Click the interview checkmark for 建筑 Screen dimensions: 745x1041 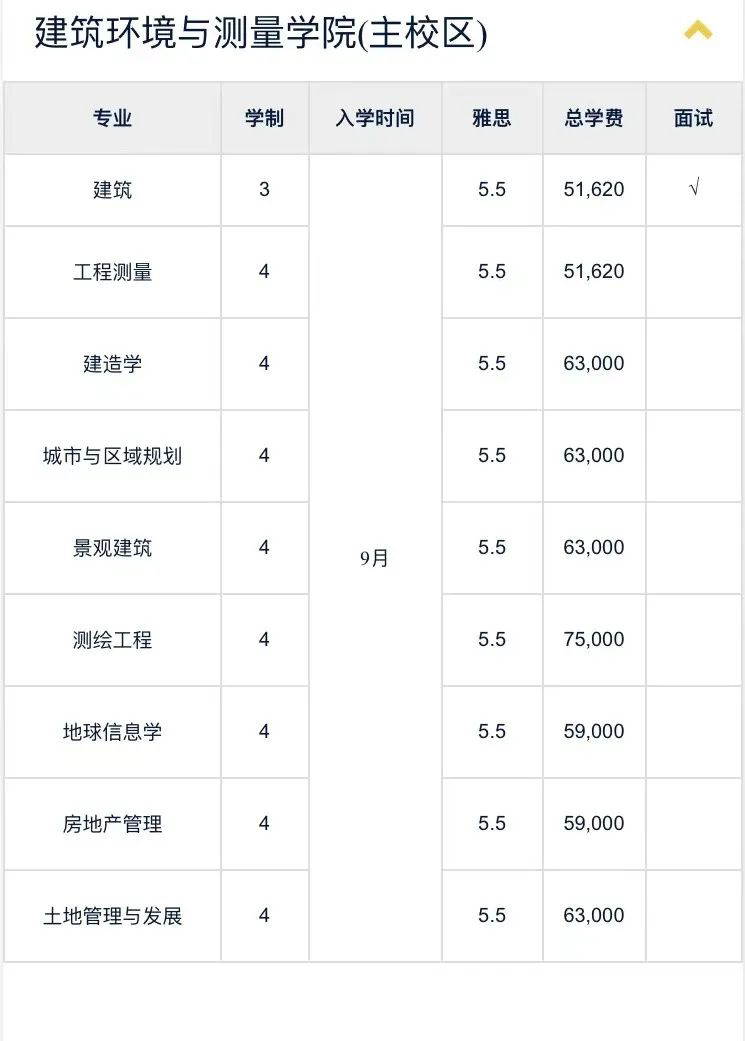(694, 189)
